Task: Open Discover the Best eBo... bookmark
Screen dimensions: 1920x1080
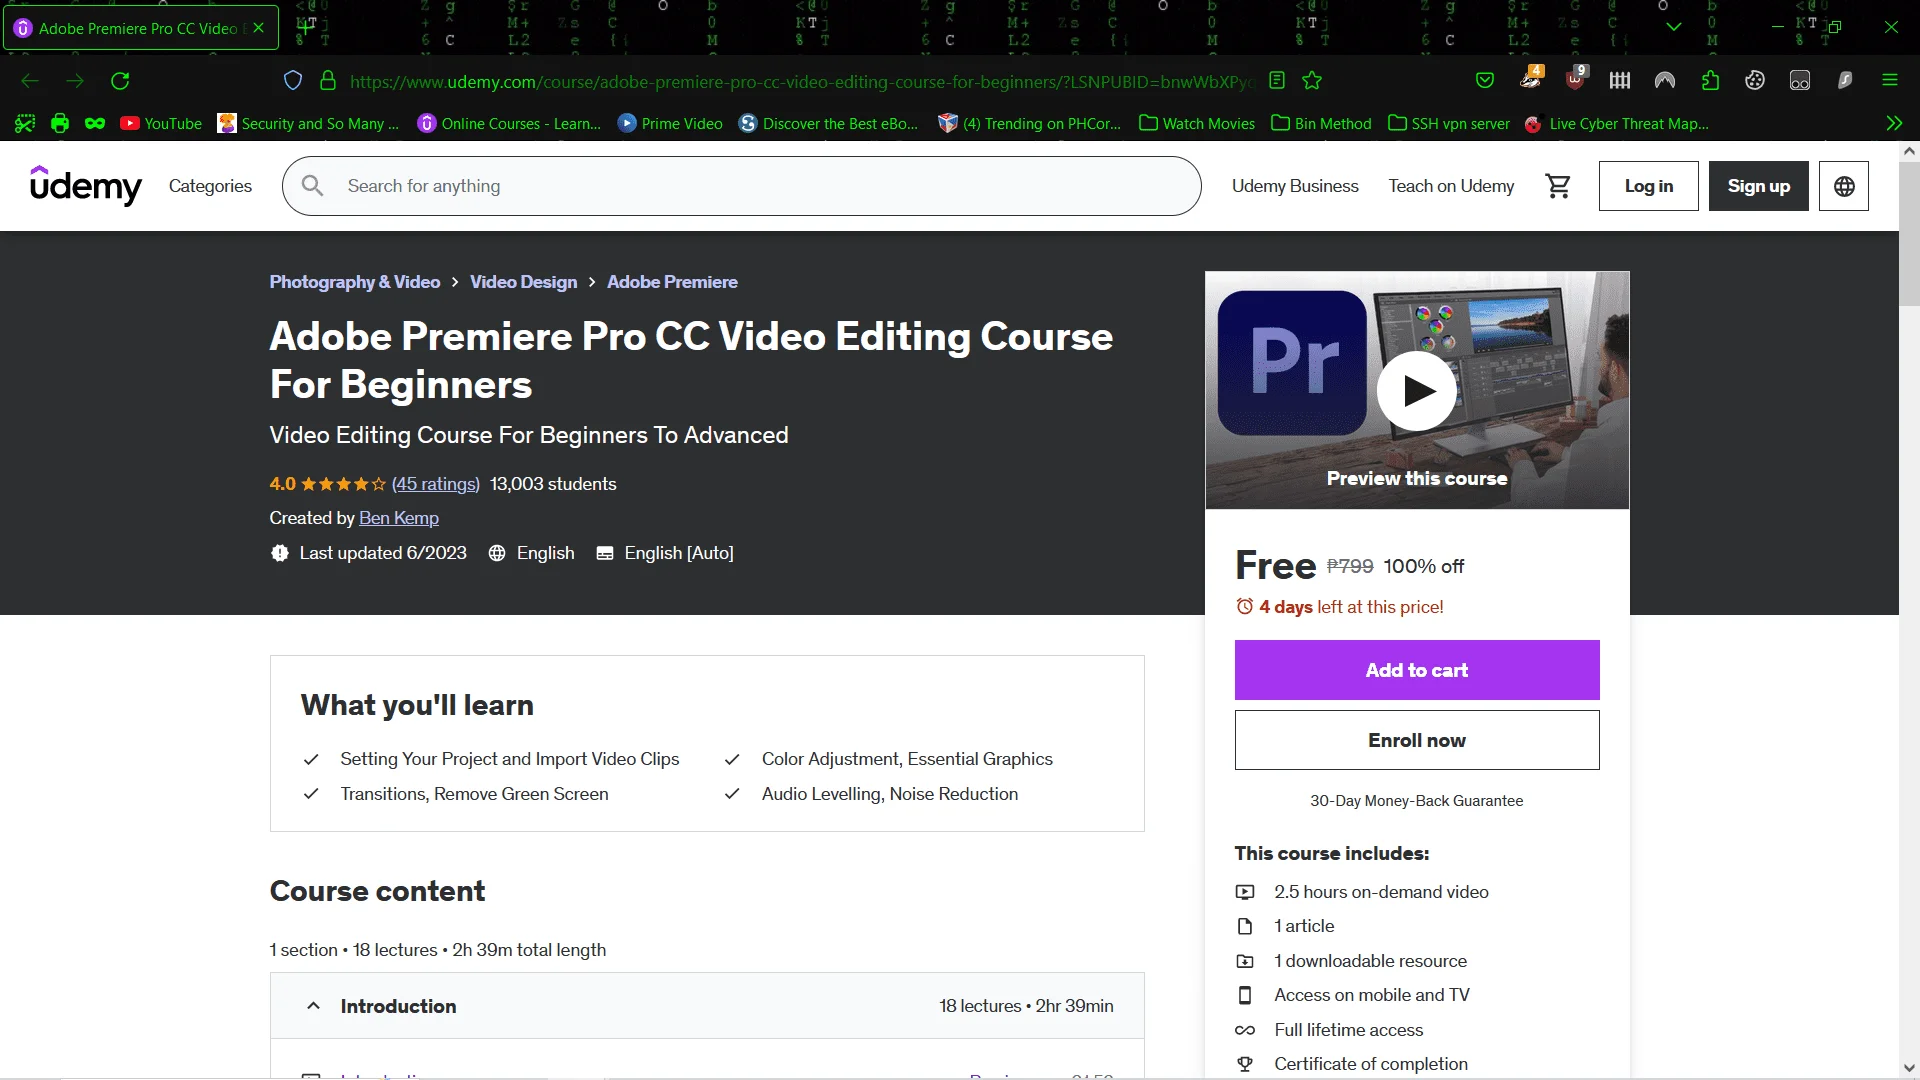Action: coord(829,124)
